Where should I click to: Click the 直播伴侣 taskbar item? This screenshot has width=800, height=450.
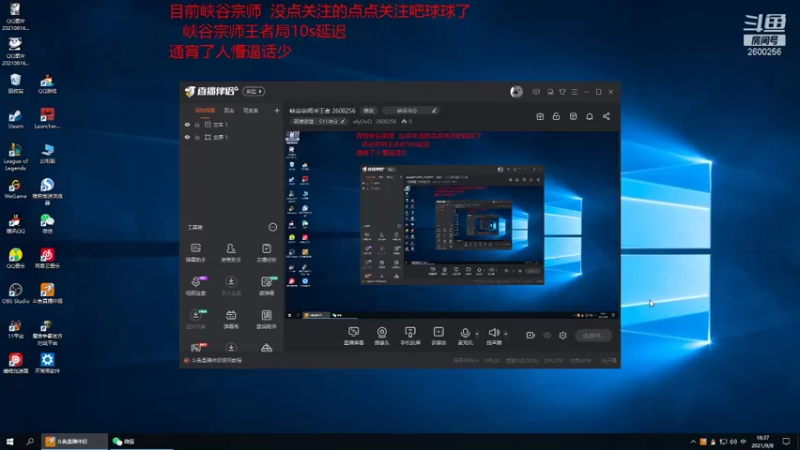coord(74,441)
